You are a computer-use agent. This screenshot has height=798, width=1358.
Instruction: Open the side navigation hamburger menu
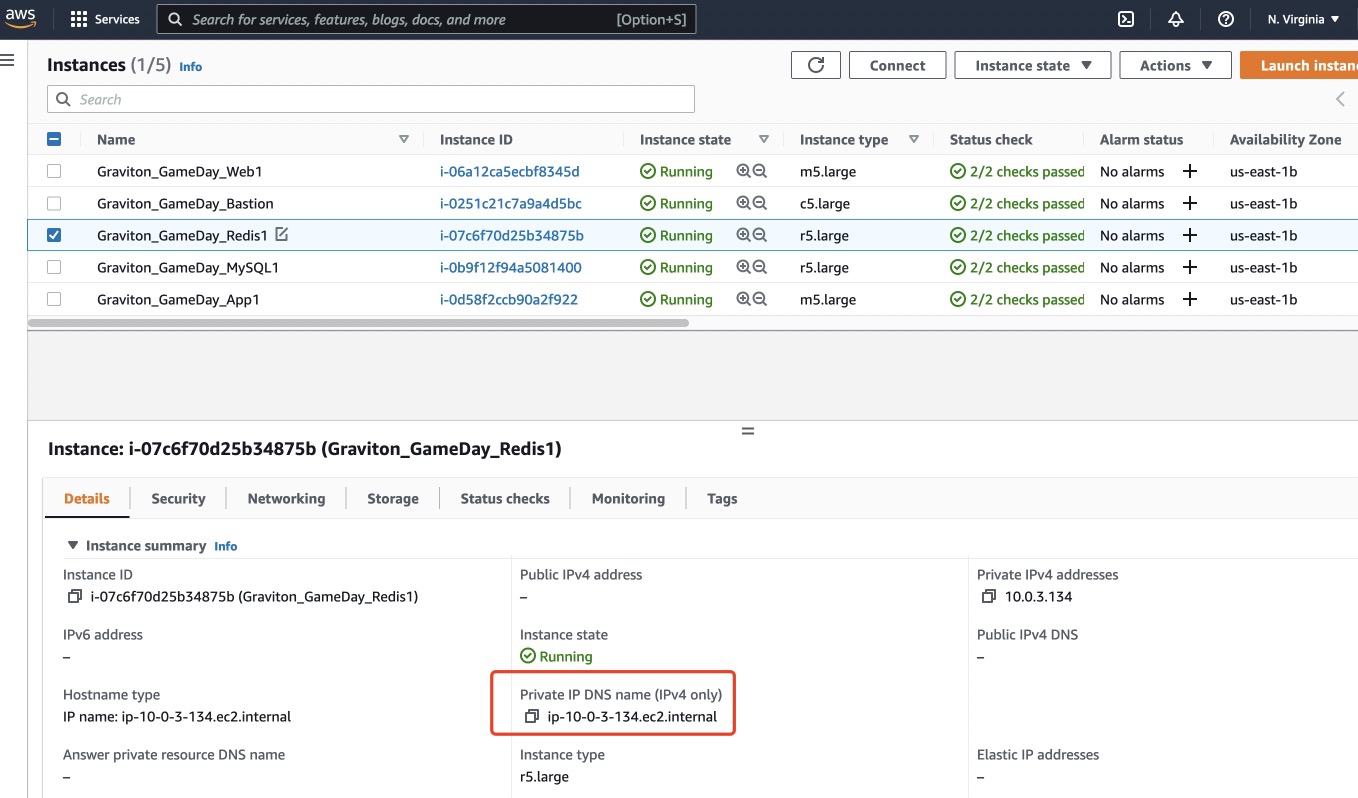(8, 60)
